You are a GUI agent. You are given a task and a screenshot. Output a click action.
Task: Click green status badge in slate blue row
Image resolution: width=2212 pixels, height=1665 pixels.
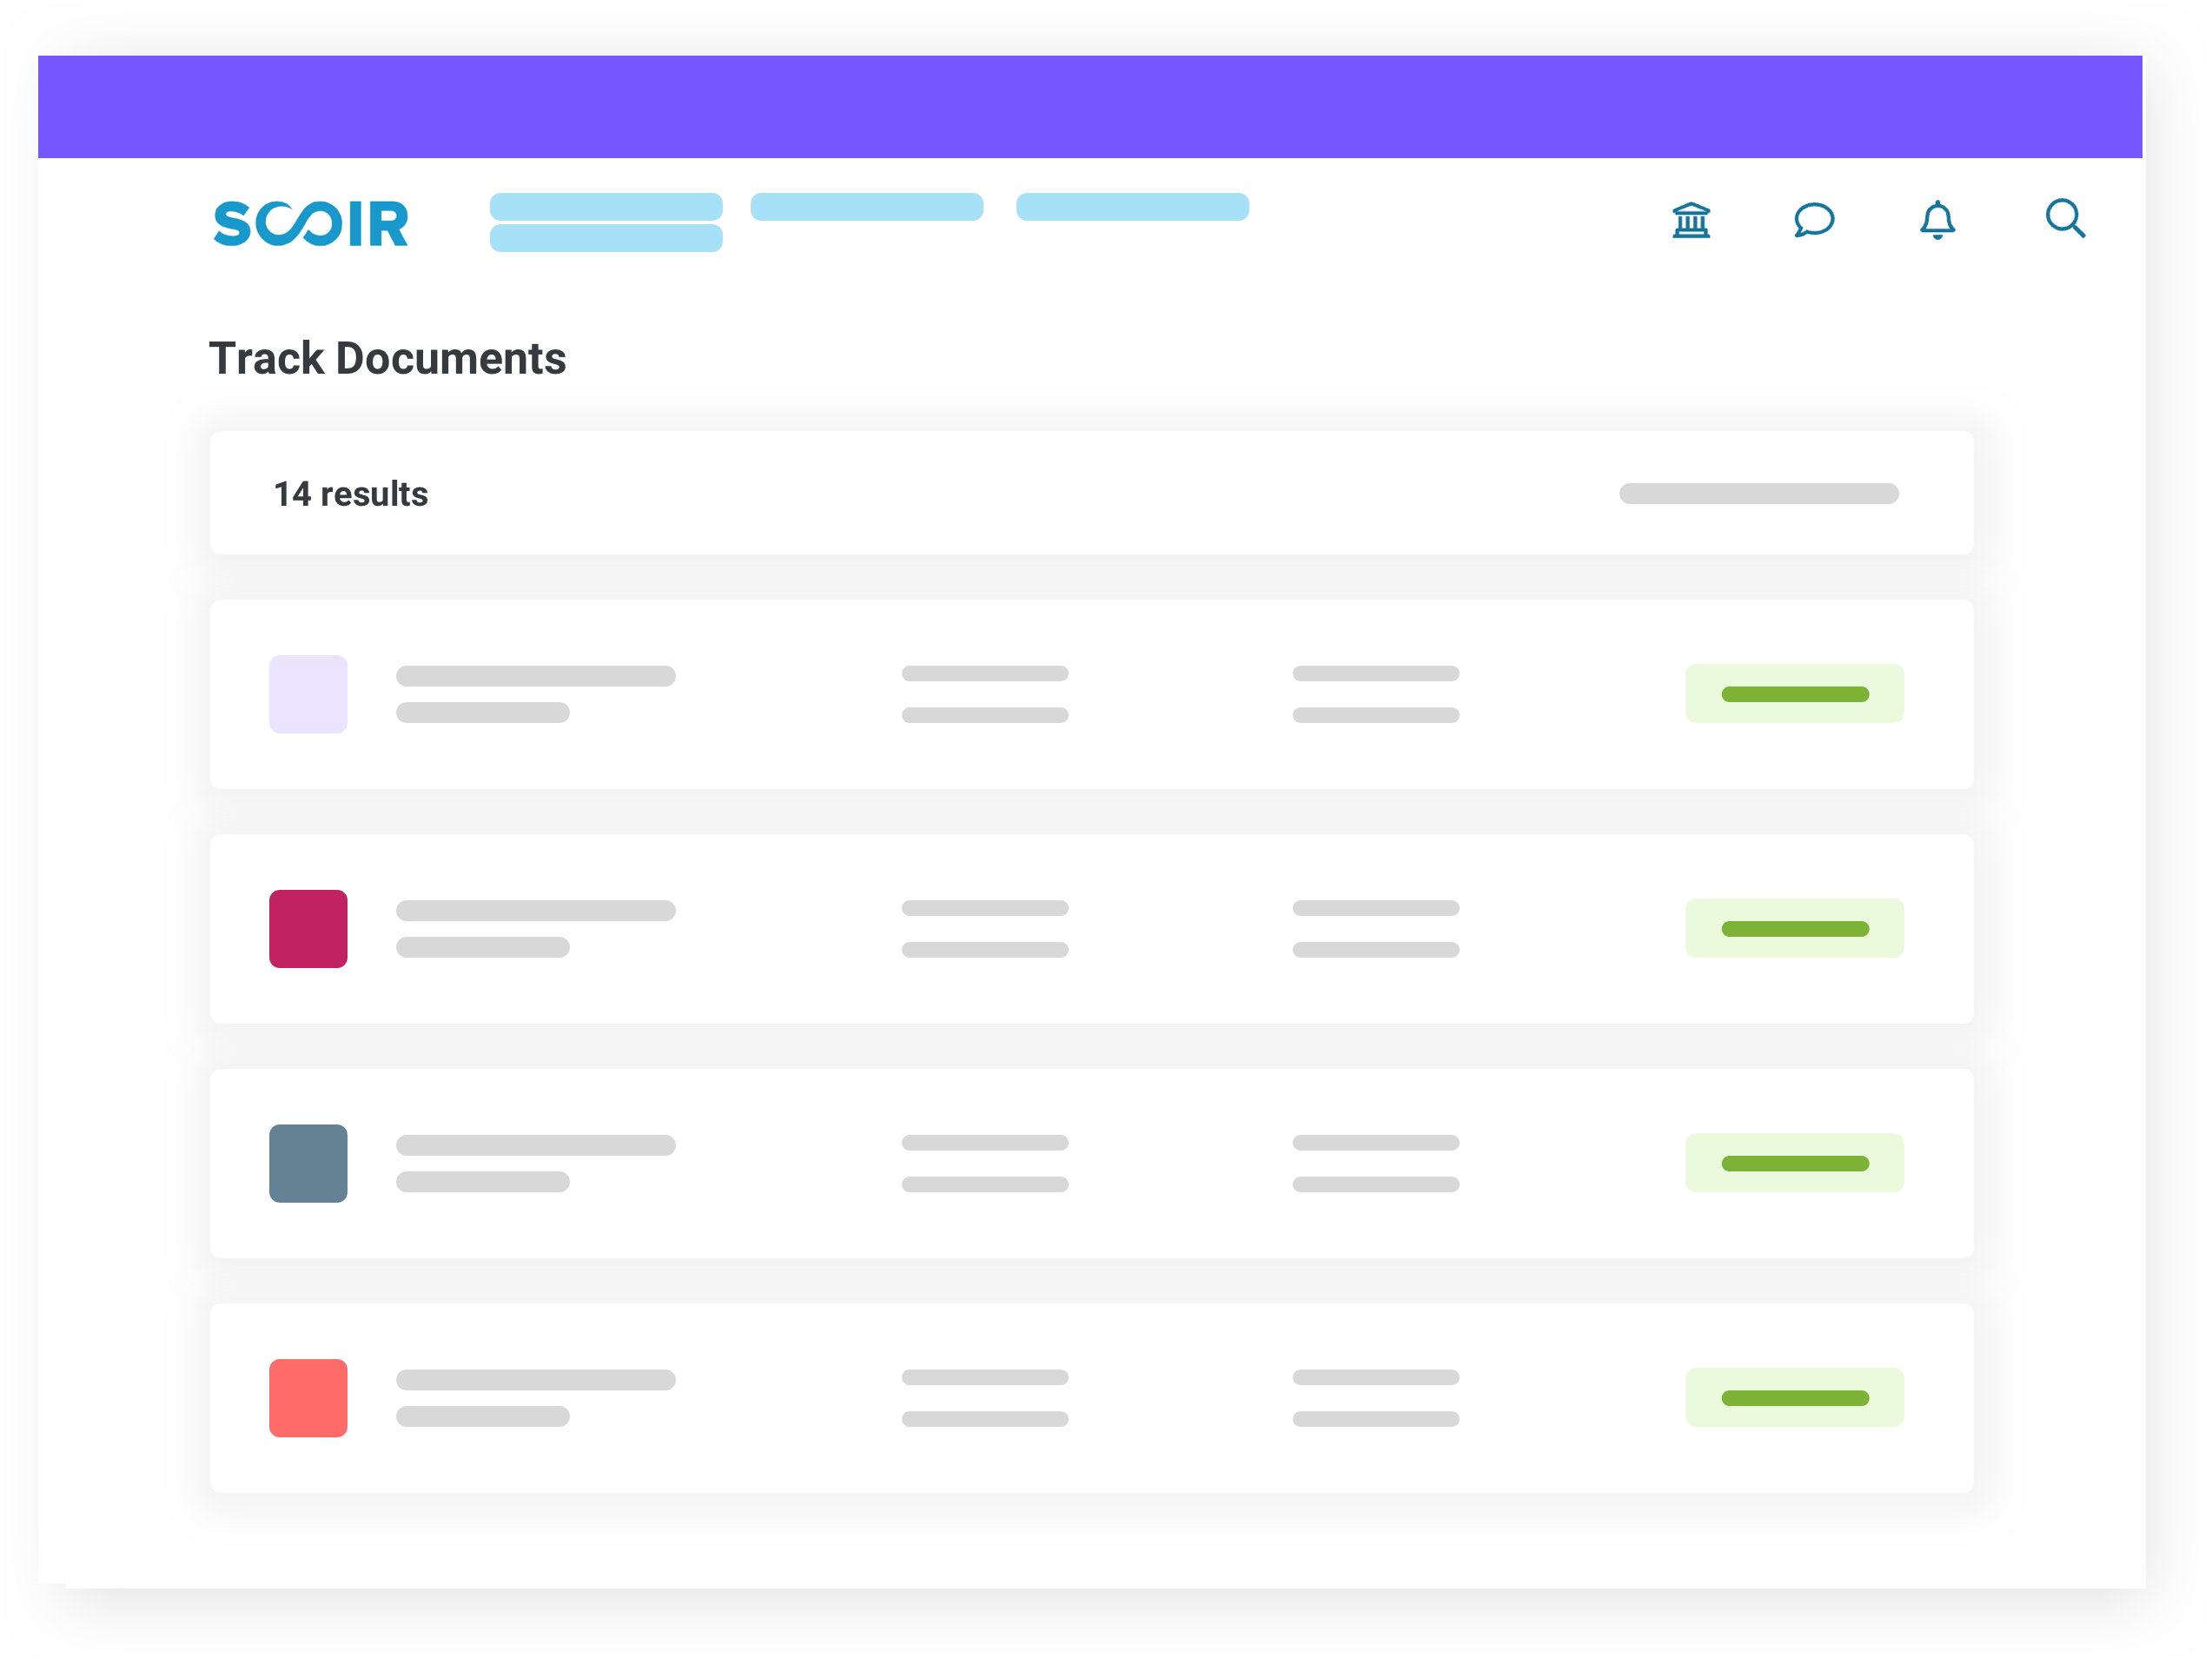click(x=1794, y=1163)
